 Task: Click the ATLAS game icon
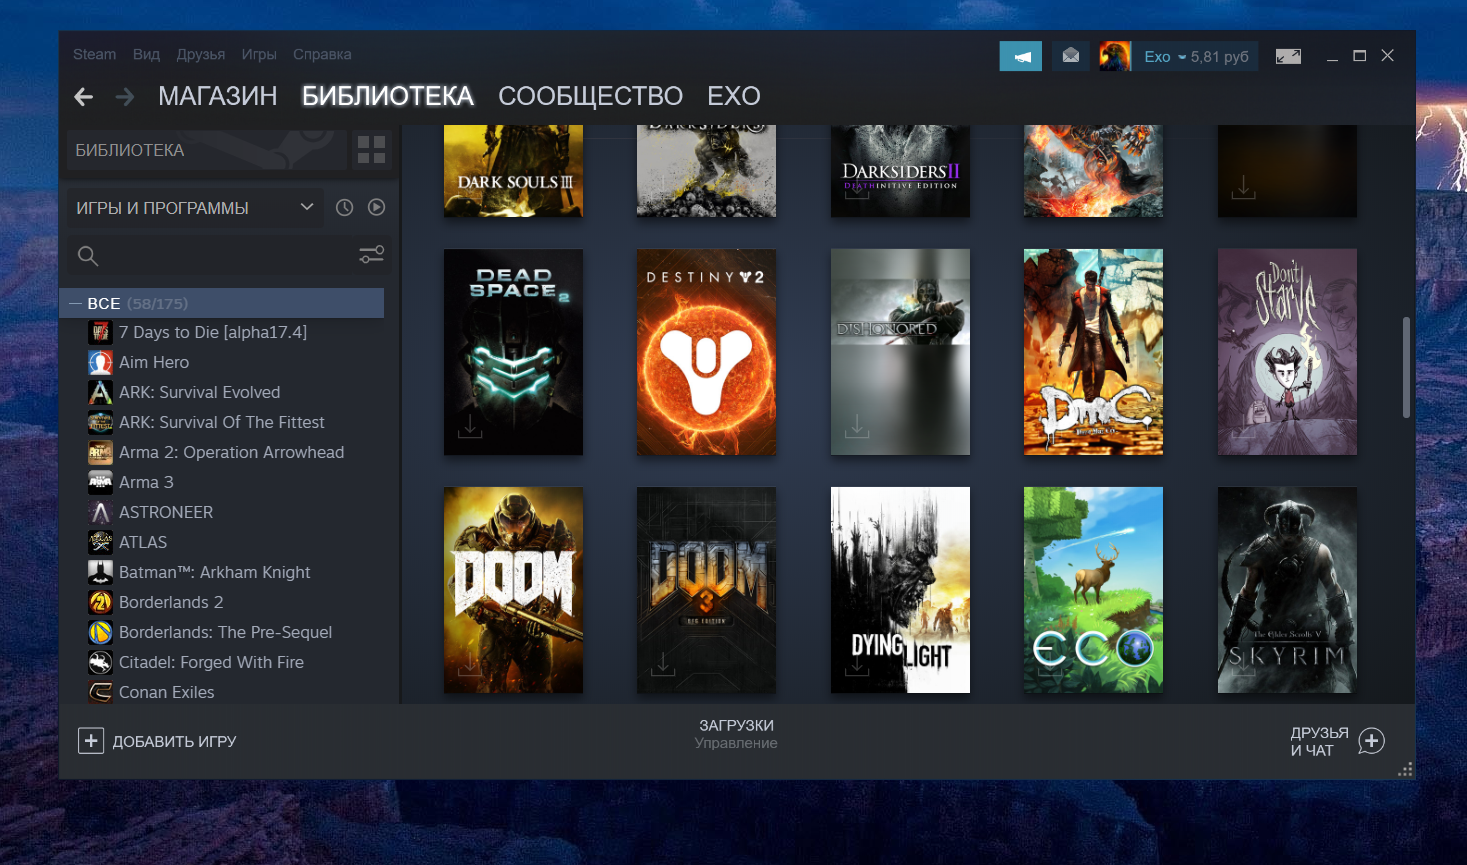pos(100,542)
